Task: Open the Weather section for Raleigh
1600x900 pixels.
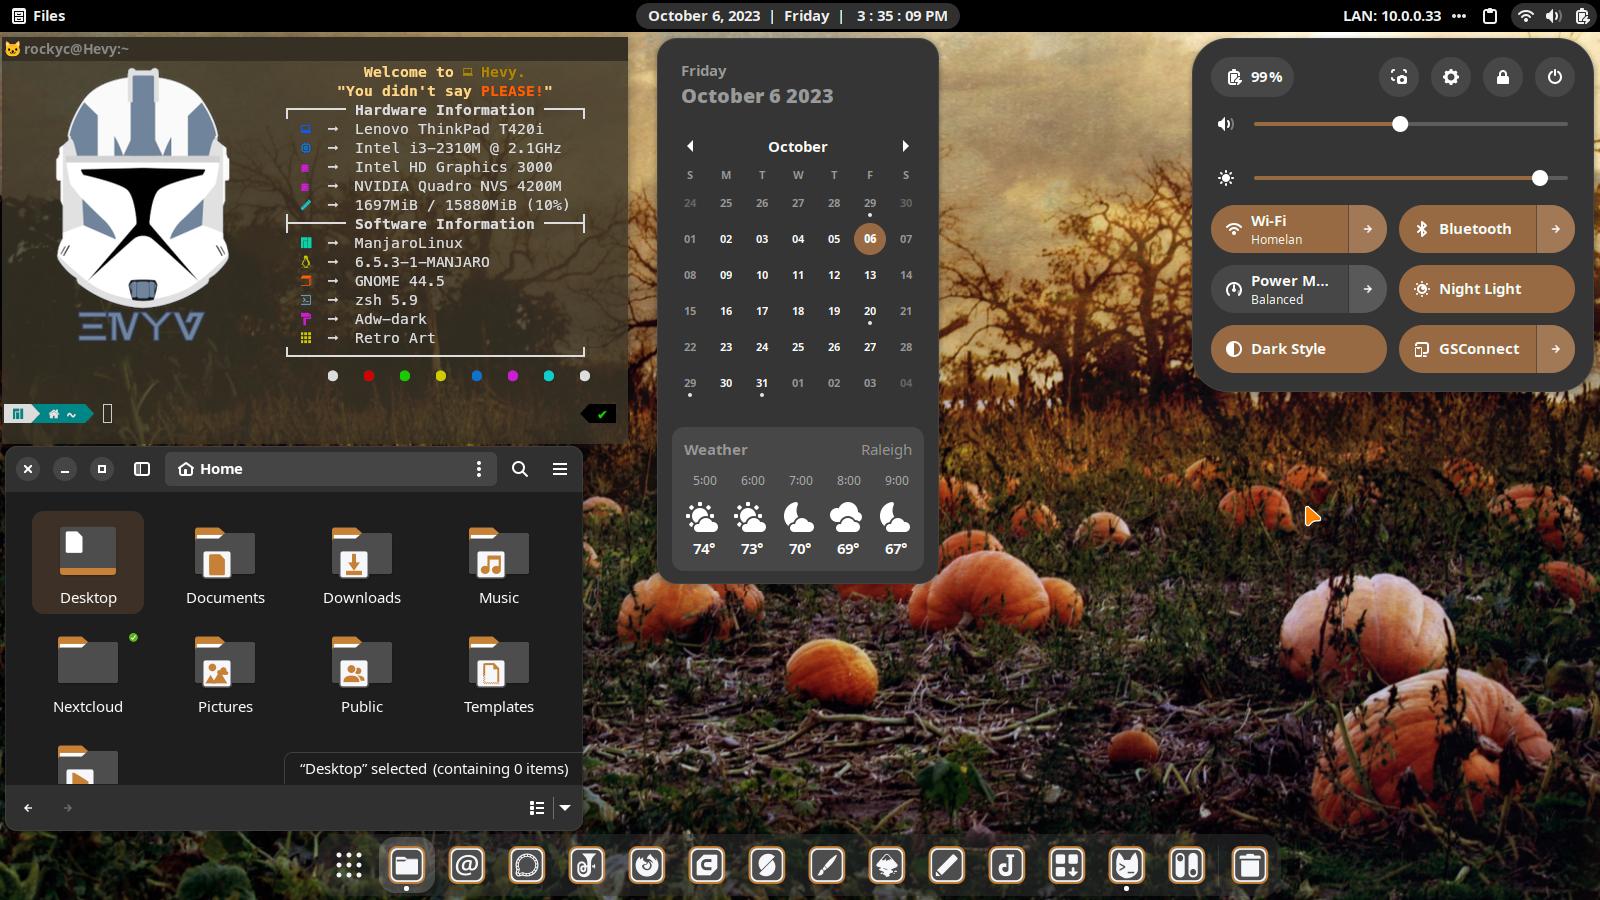Action: click(798, 500)
